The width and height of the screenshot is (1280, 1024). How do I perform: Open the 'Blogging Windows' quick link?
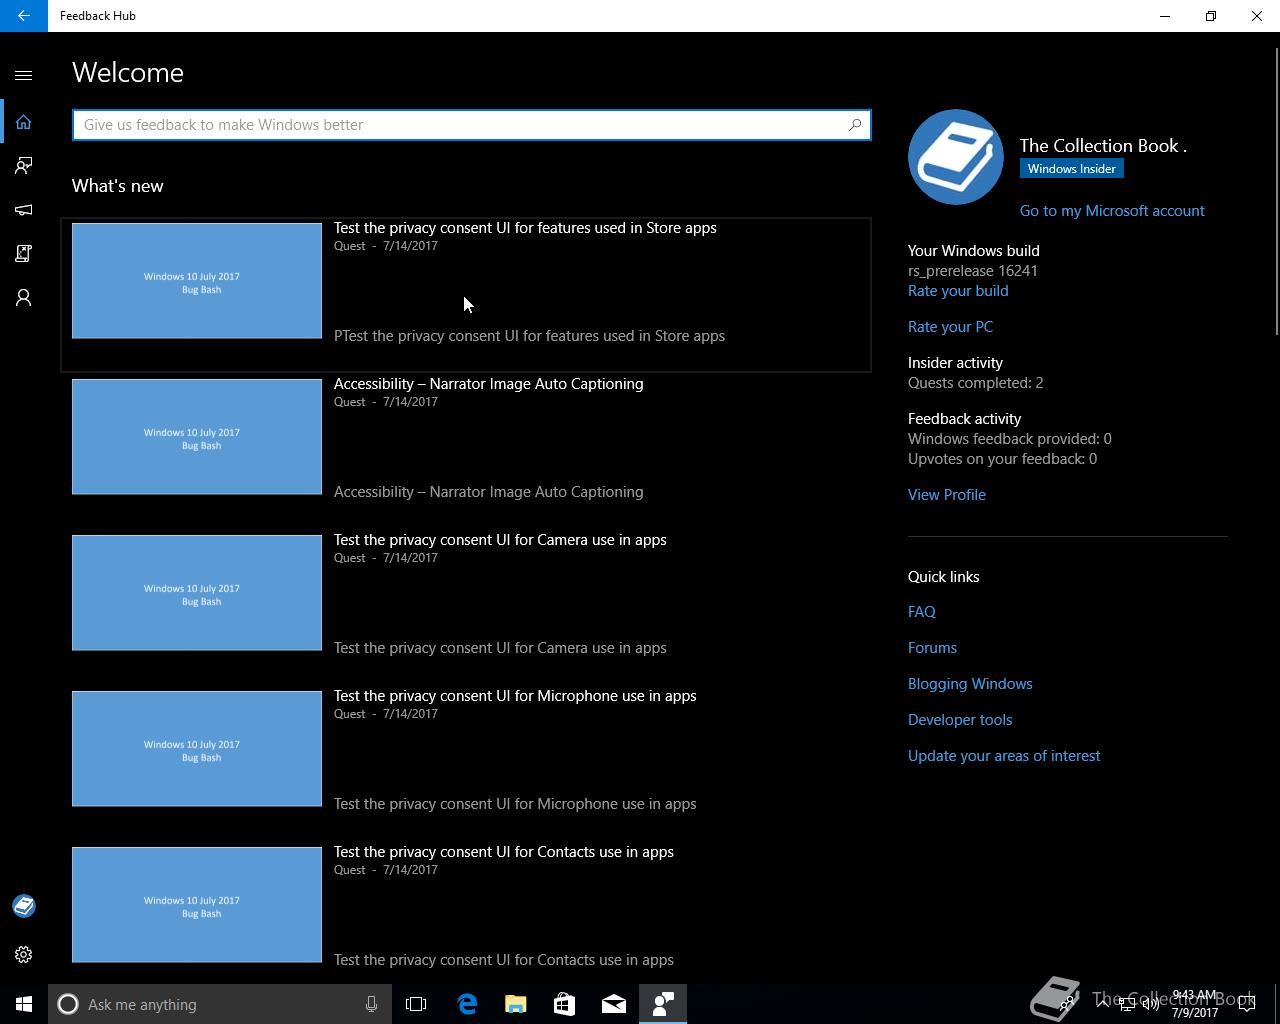point(970,684)
